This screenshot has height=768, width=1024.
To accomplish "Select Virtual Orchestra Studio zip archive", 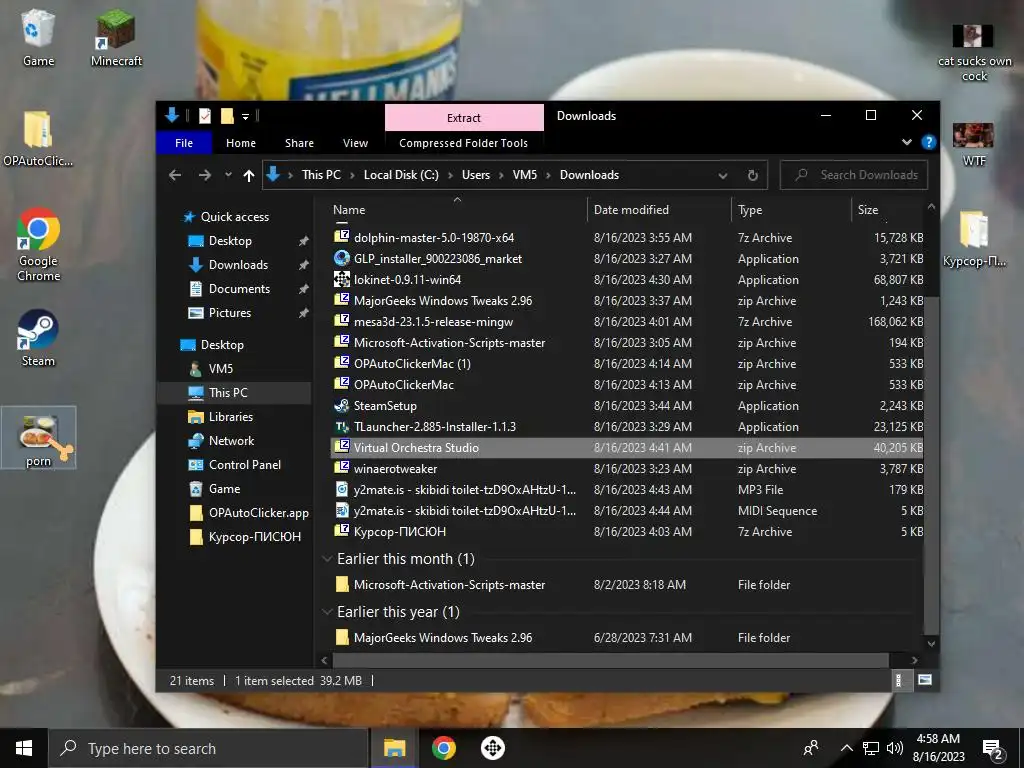I will (x=627, y=447).
